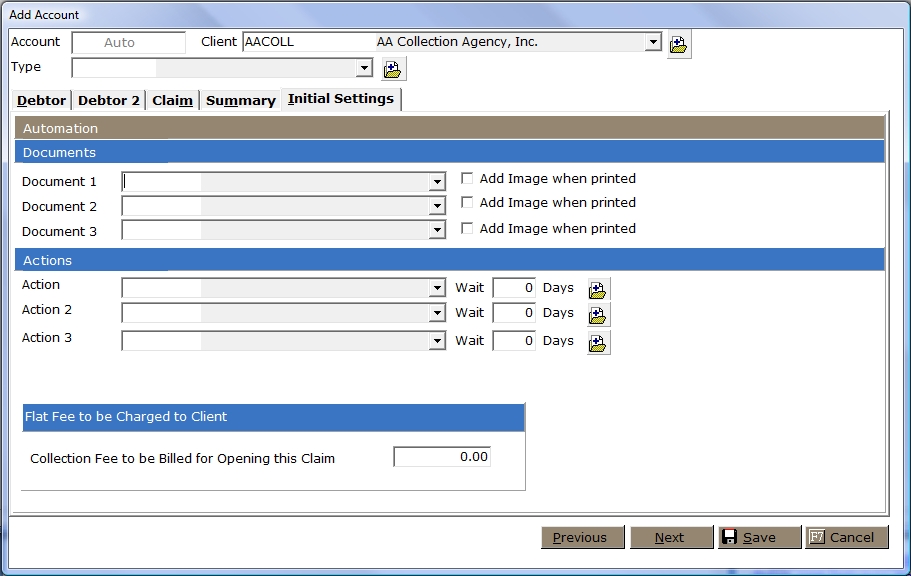Click the Previous button

pos(582,537)
